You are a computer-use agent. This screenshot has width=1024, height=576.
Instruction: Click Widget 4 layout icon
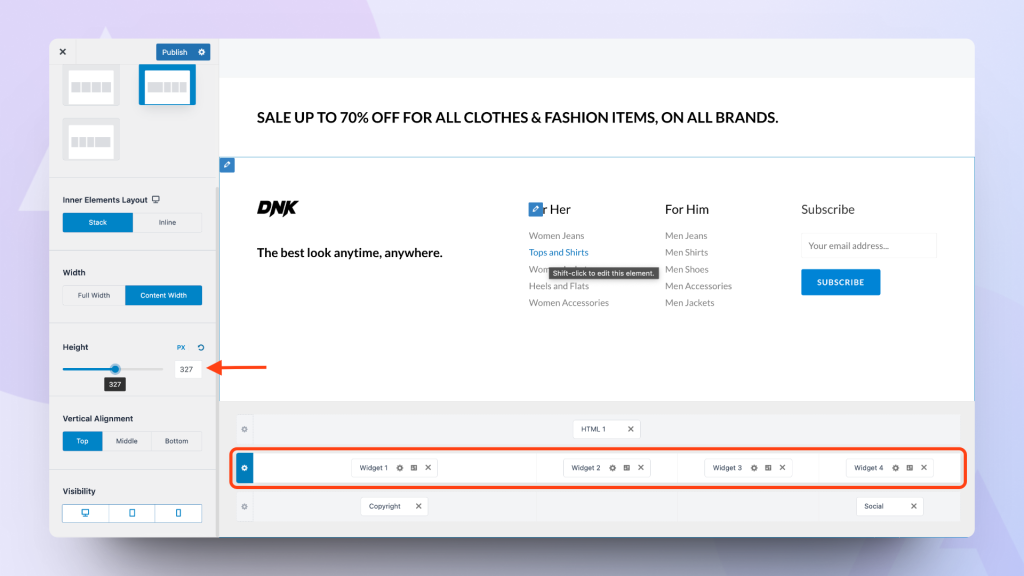[910, 468]
